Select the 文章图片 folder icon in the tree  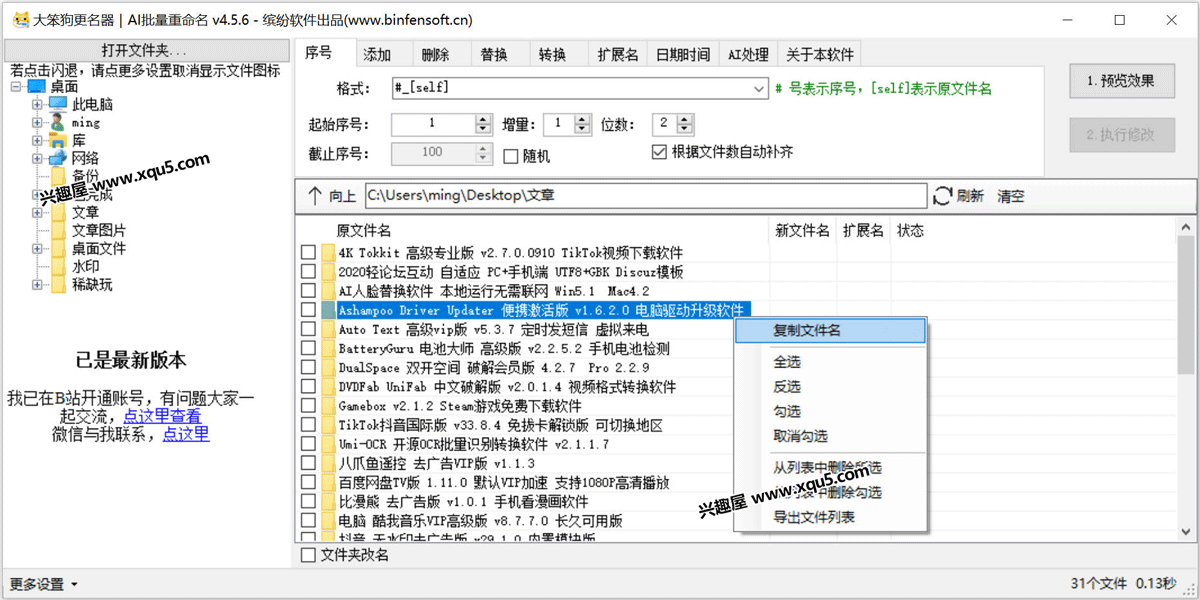tap(58, 230)
